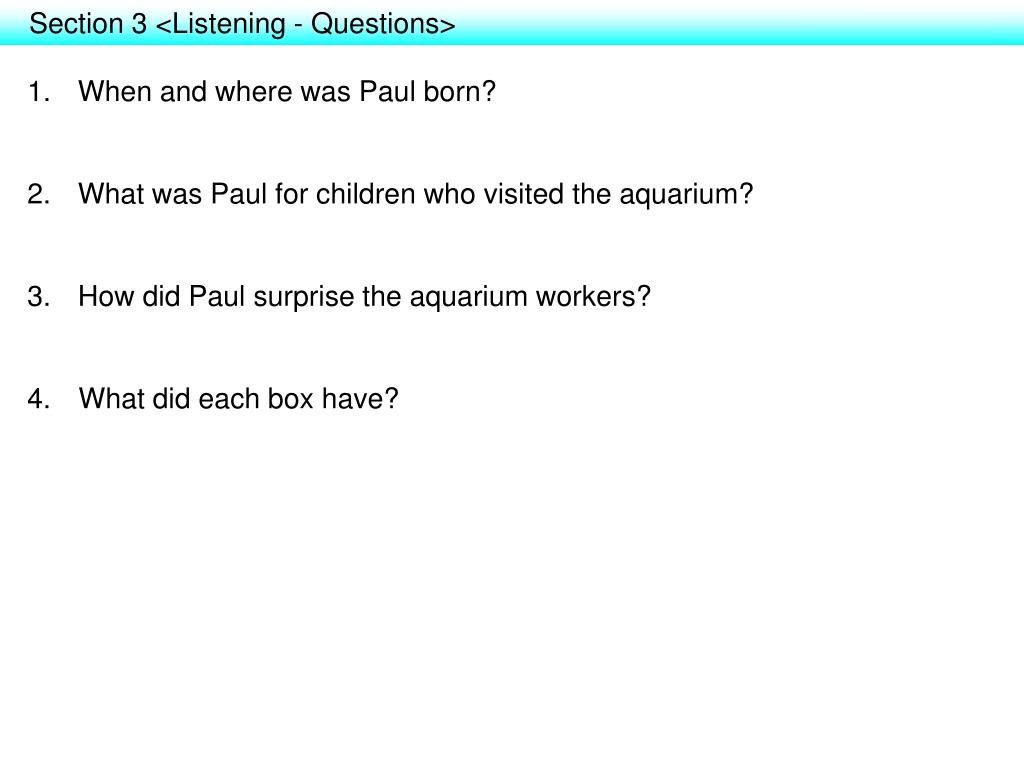Click the word "When" starting question one
Screen dimensions: 1024x768
[115, 91]
